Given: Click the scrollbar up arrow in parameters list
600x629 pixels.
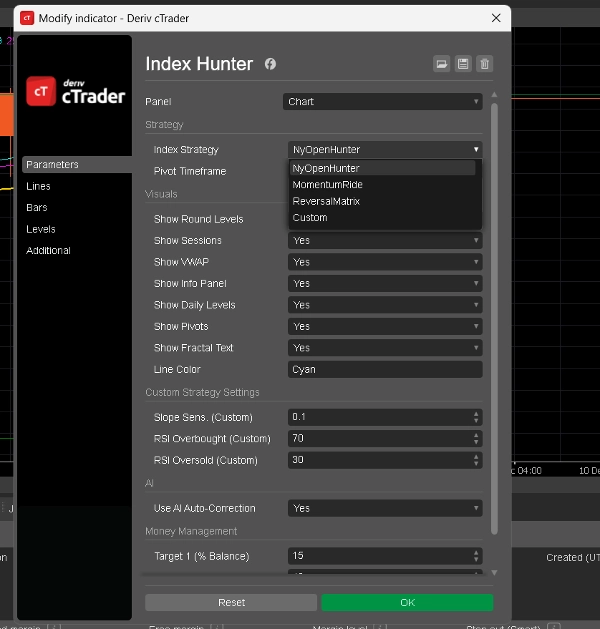Looking at the screenshot, I should (495, 95).
